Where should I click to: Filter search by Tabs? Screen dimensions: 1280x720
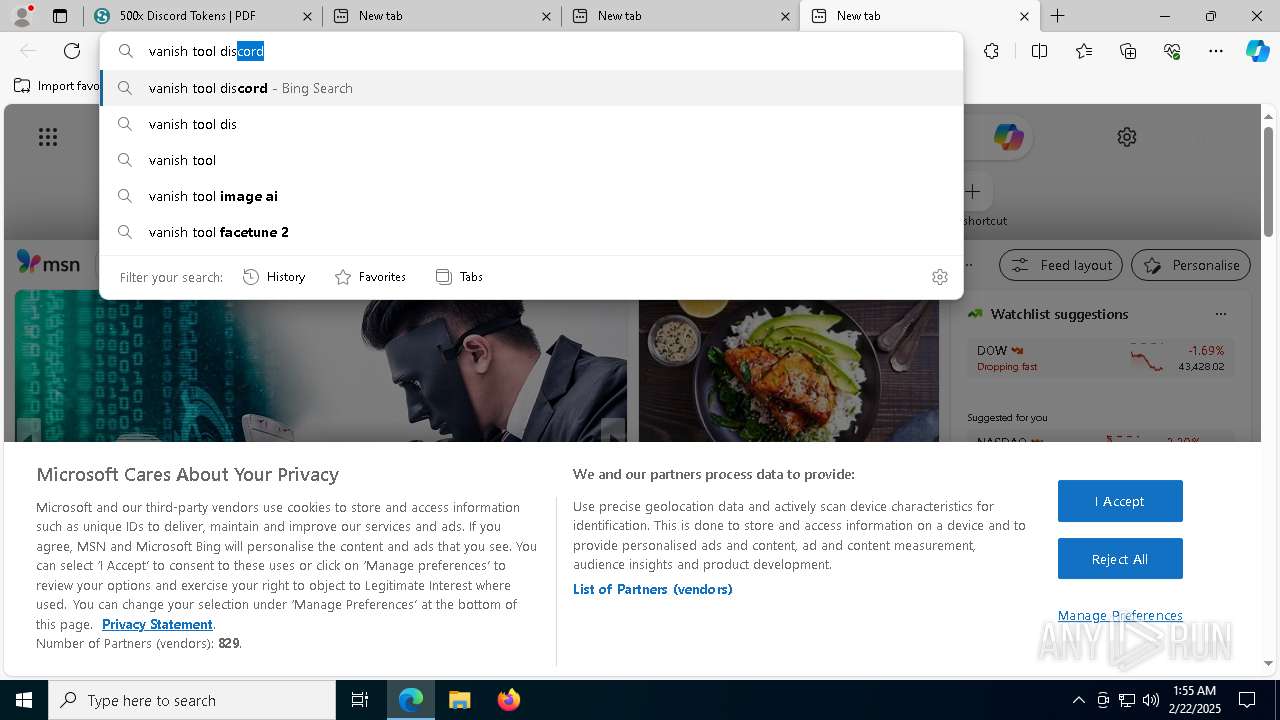tap(459, 277)
